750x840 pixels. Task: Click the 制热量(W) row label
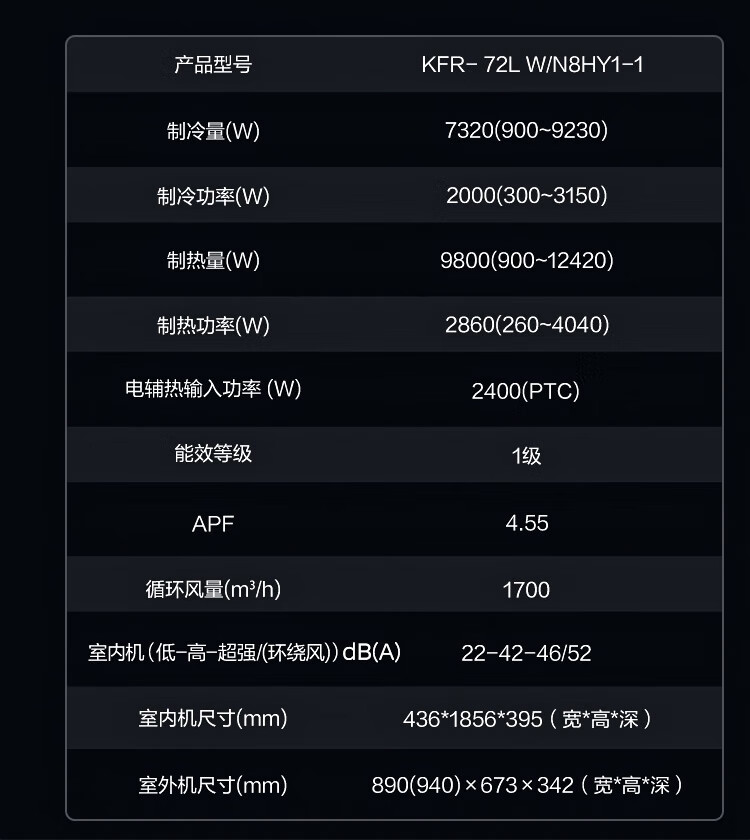pyautogui.click(x=213, y=261)
